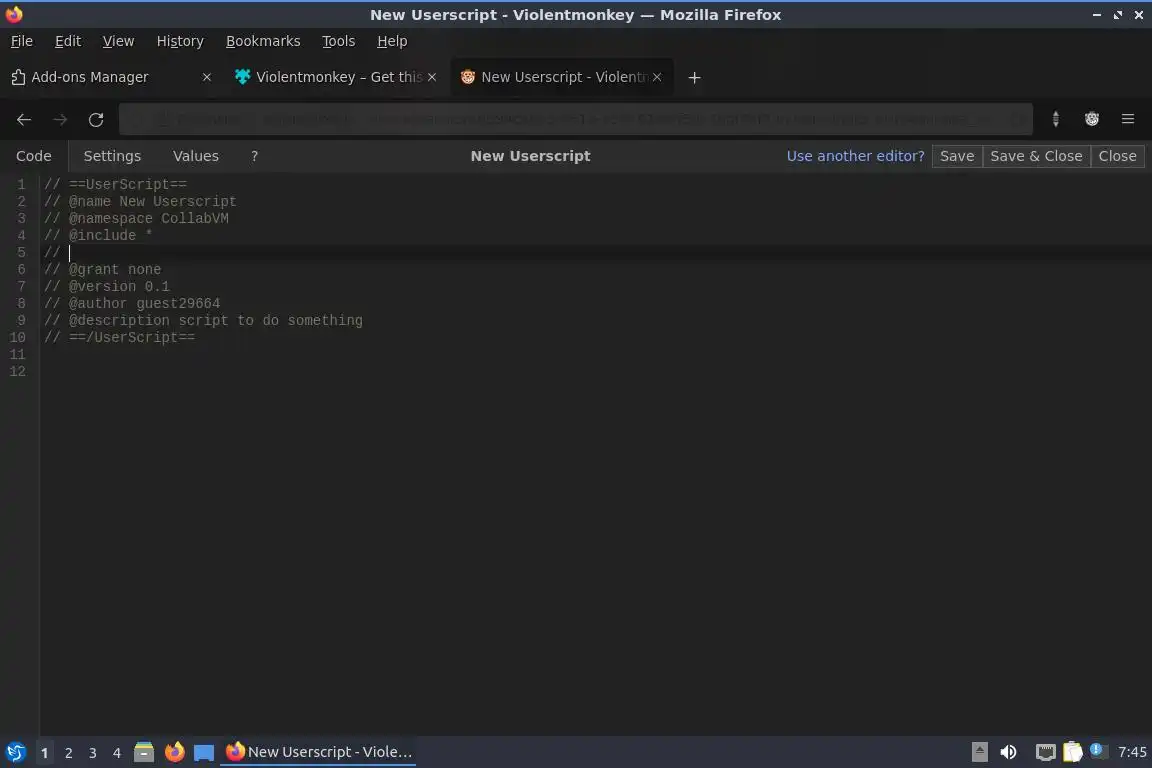Open the Help menu
The height and width of the screenshot is (768, 1152).
tap(392, 41)
